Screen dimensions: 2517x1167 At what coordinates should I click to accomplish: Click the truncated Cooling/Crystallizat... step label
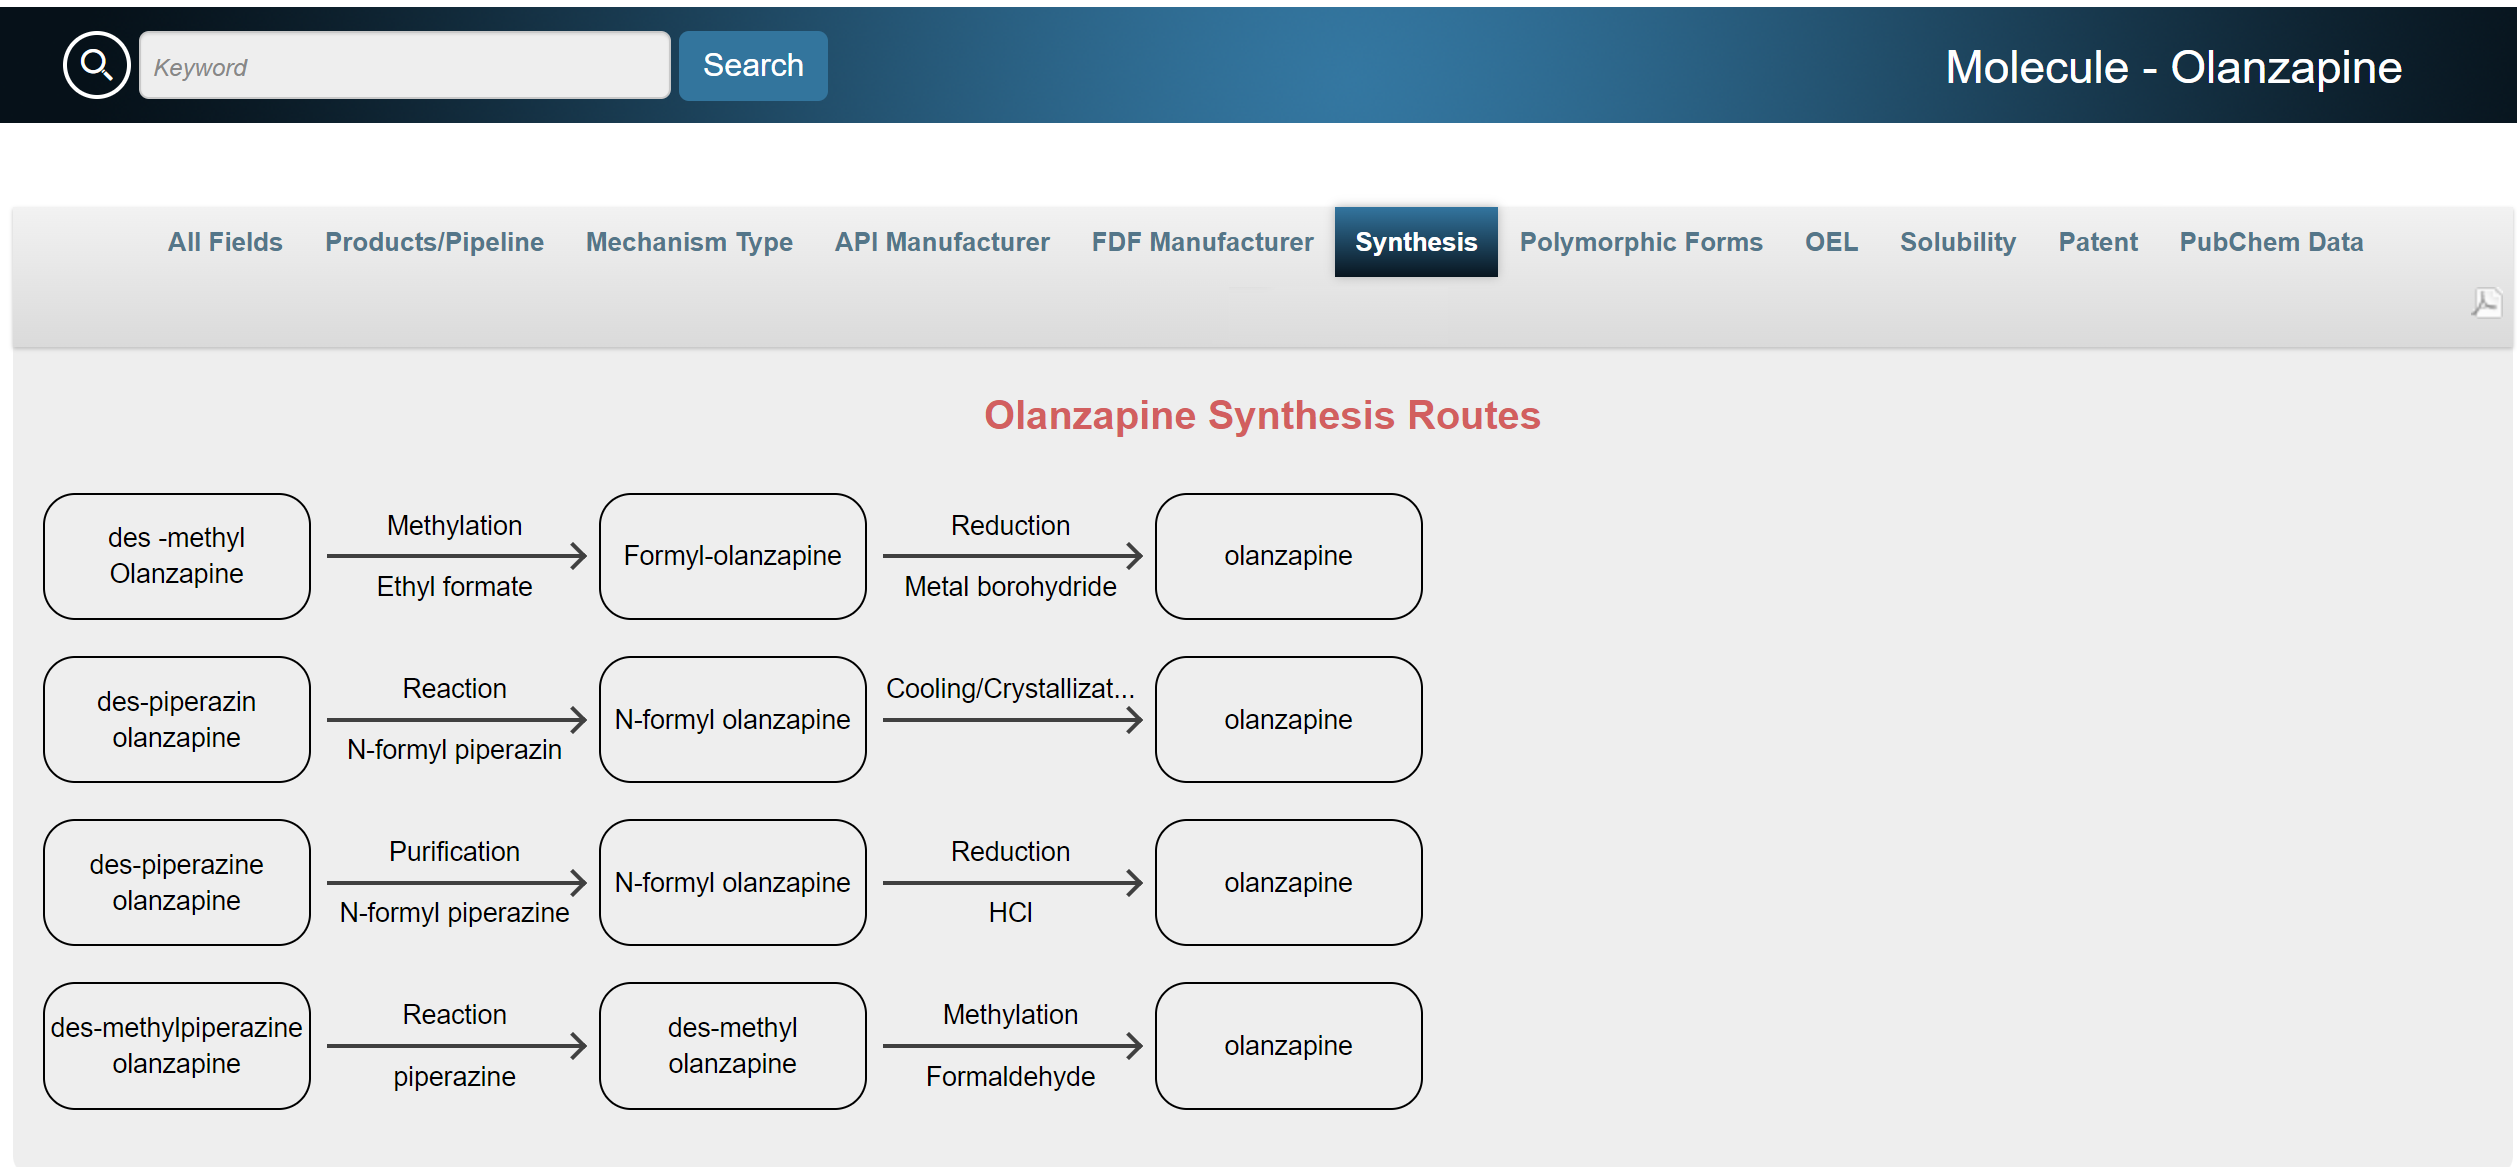pos(1010,689)
